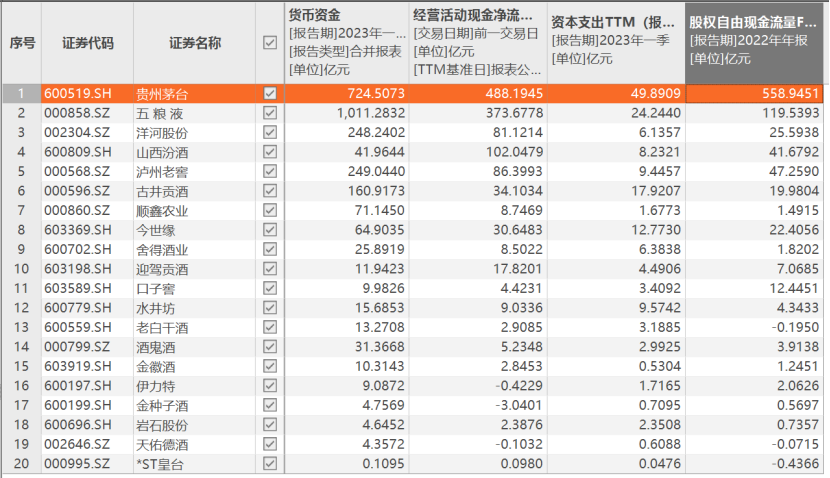This screenshot has height=478, width=830.
Task: Toggle the select-all checkbox in the header
Action: pyautogui.click(x=269, y=43)
